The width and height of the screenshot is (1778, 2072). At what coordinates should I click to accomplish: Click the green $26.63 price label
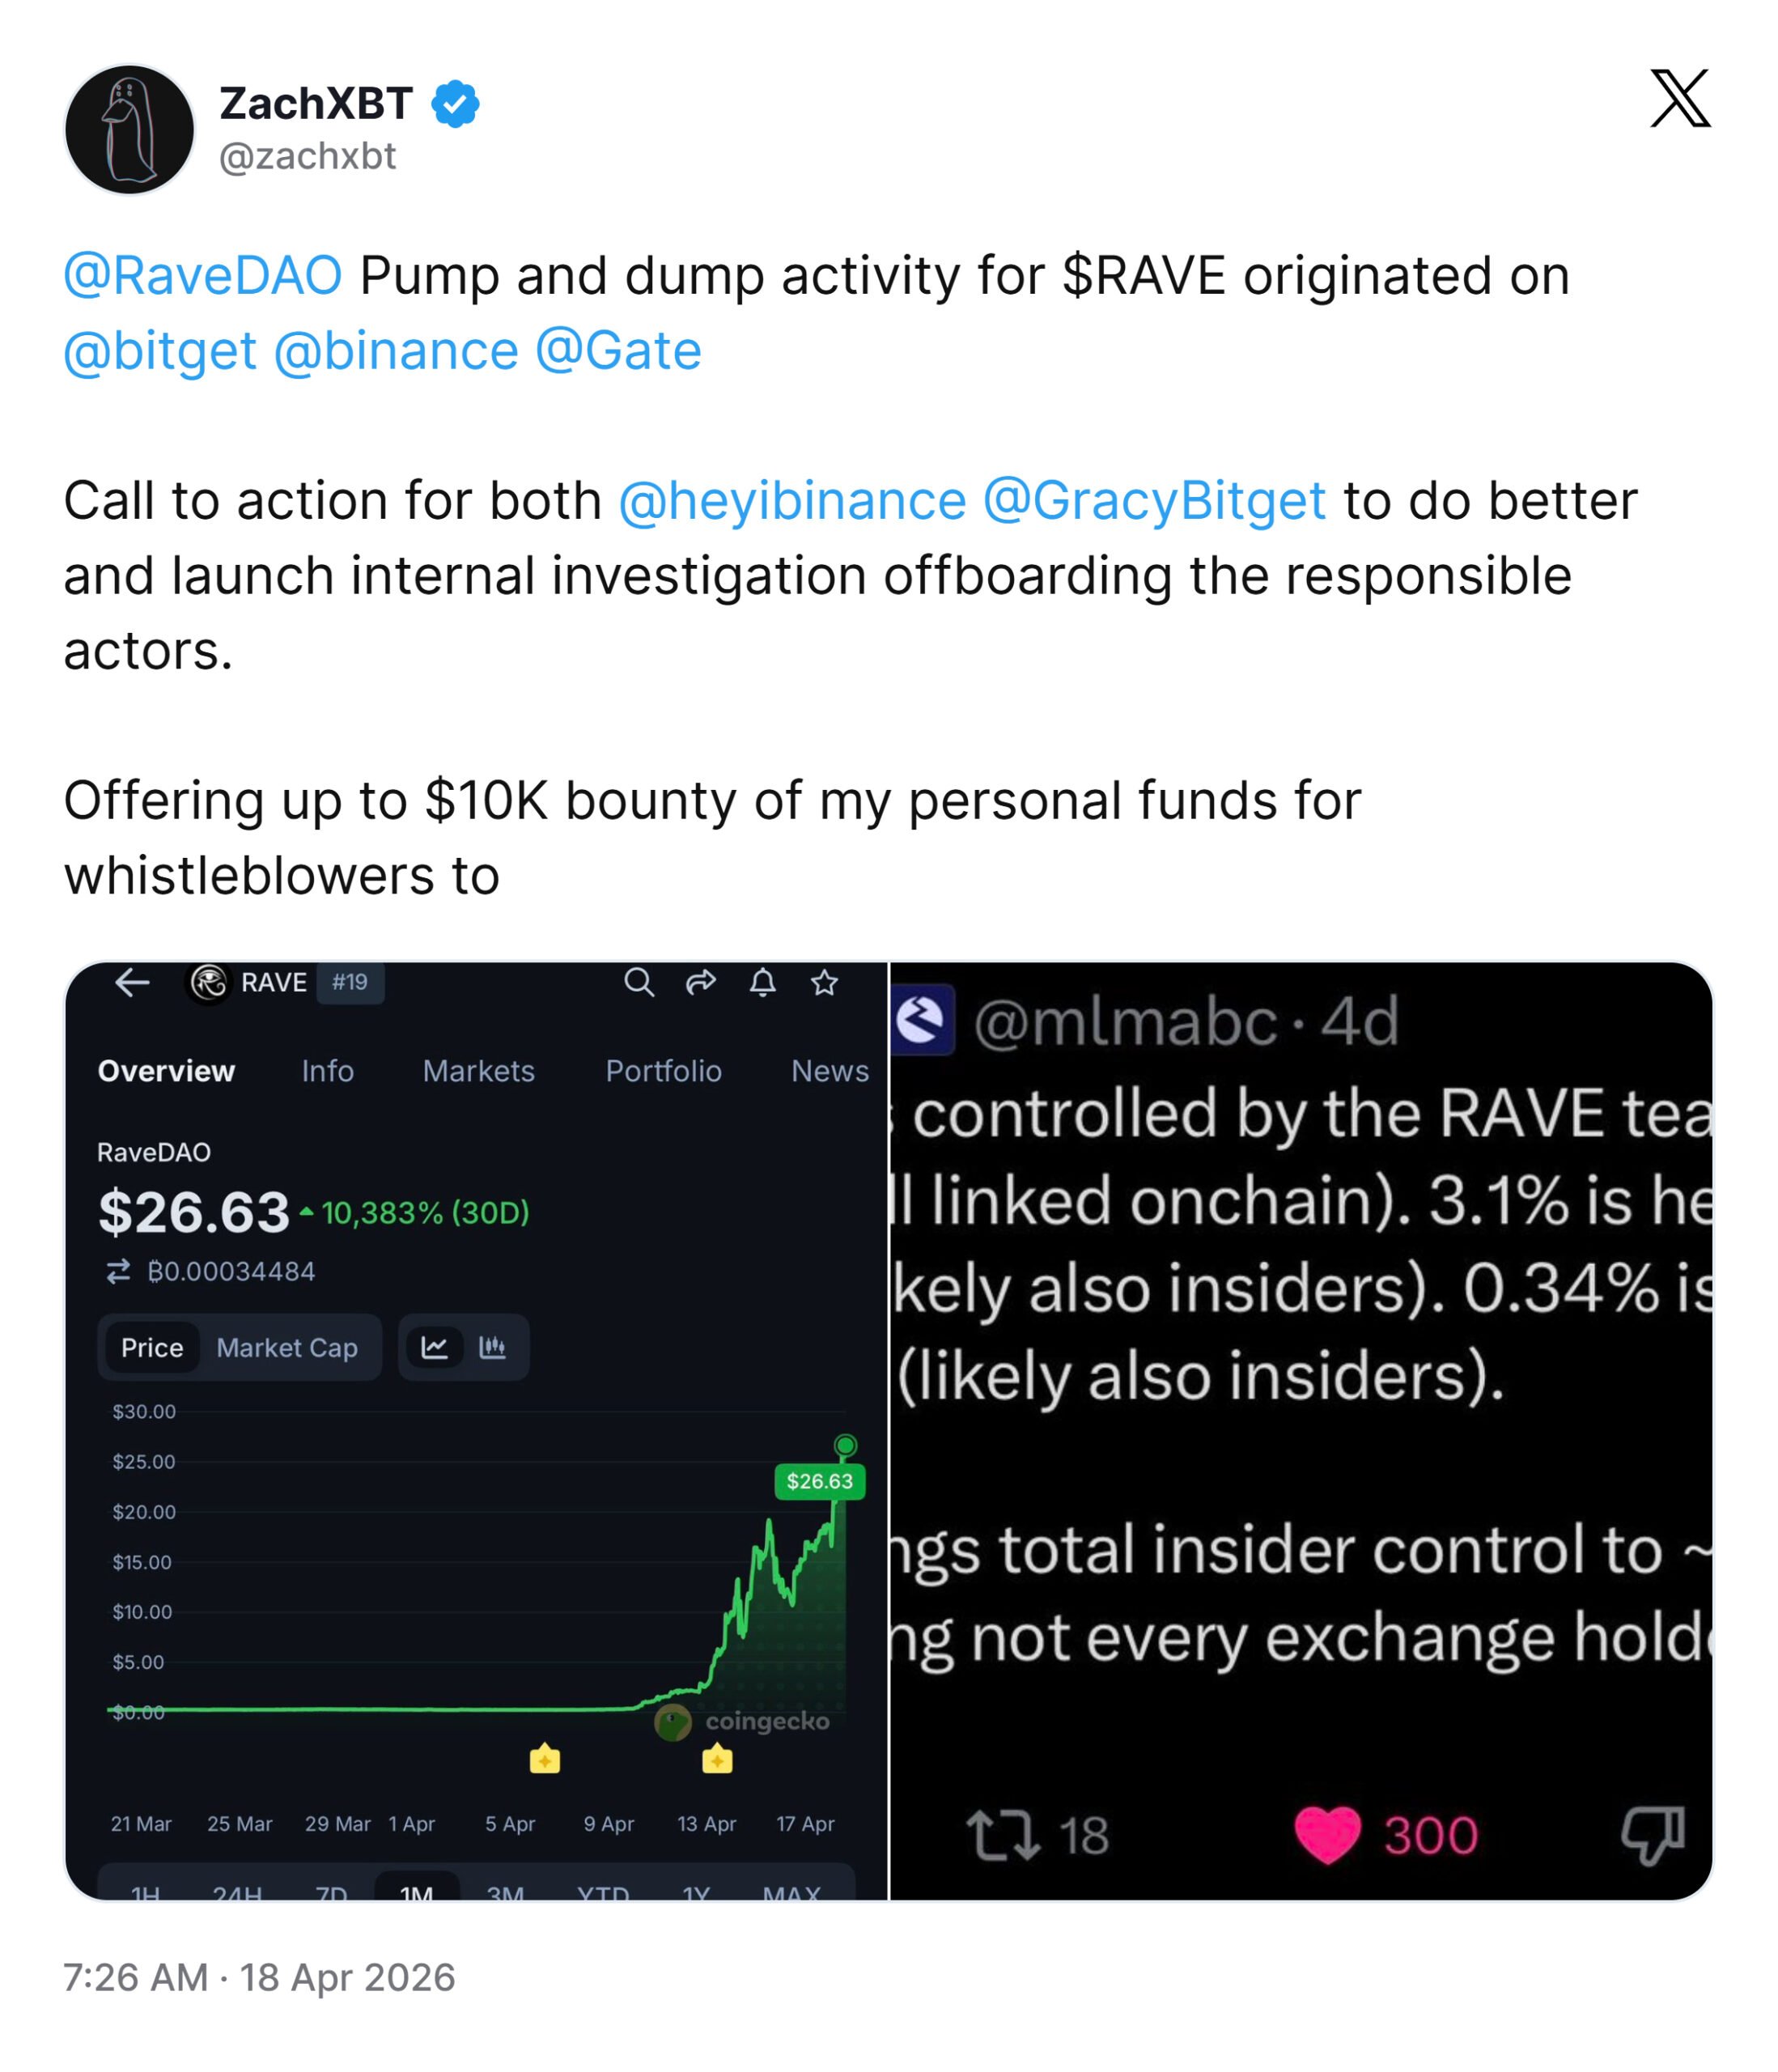tap(819, 1481)
